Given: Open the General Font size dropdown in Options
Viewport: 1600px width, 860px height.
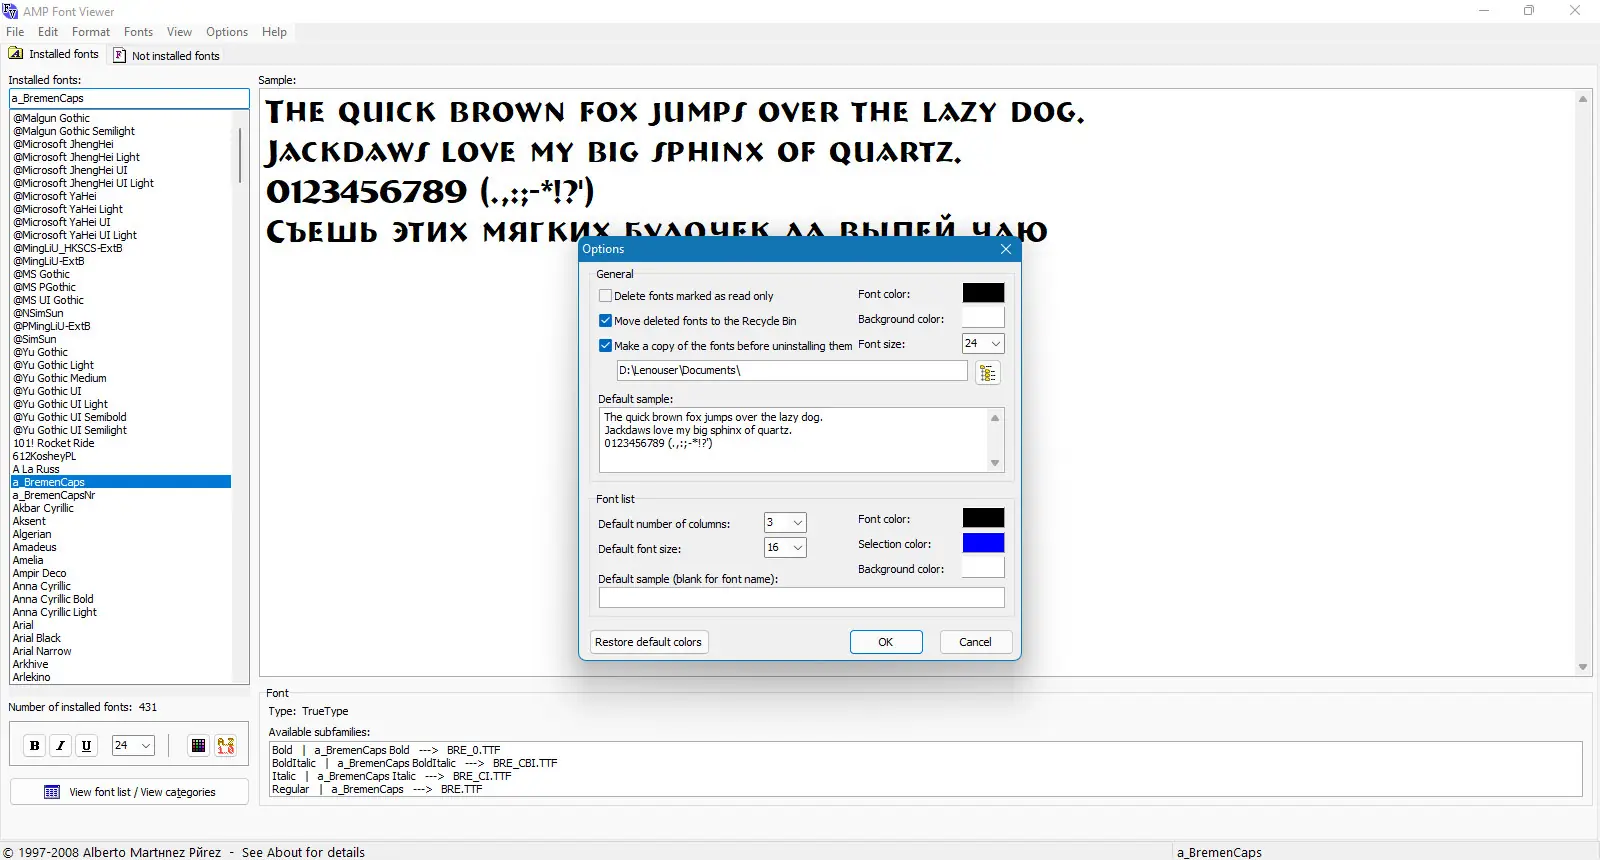Looking at the screenshot, I should pos(995,343).
